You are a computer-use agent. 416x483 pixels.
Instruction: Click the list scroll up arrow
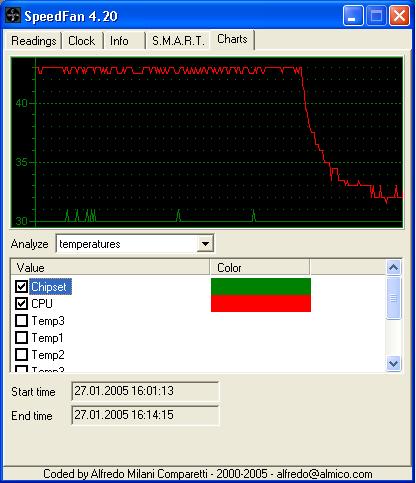[394, 267]
